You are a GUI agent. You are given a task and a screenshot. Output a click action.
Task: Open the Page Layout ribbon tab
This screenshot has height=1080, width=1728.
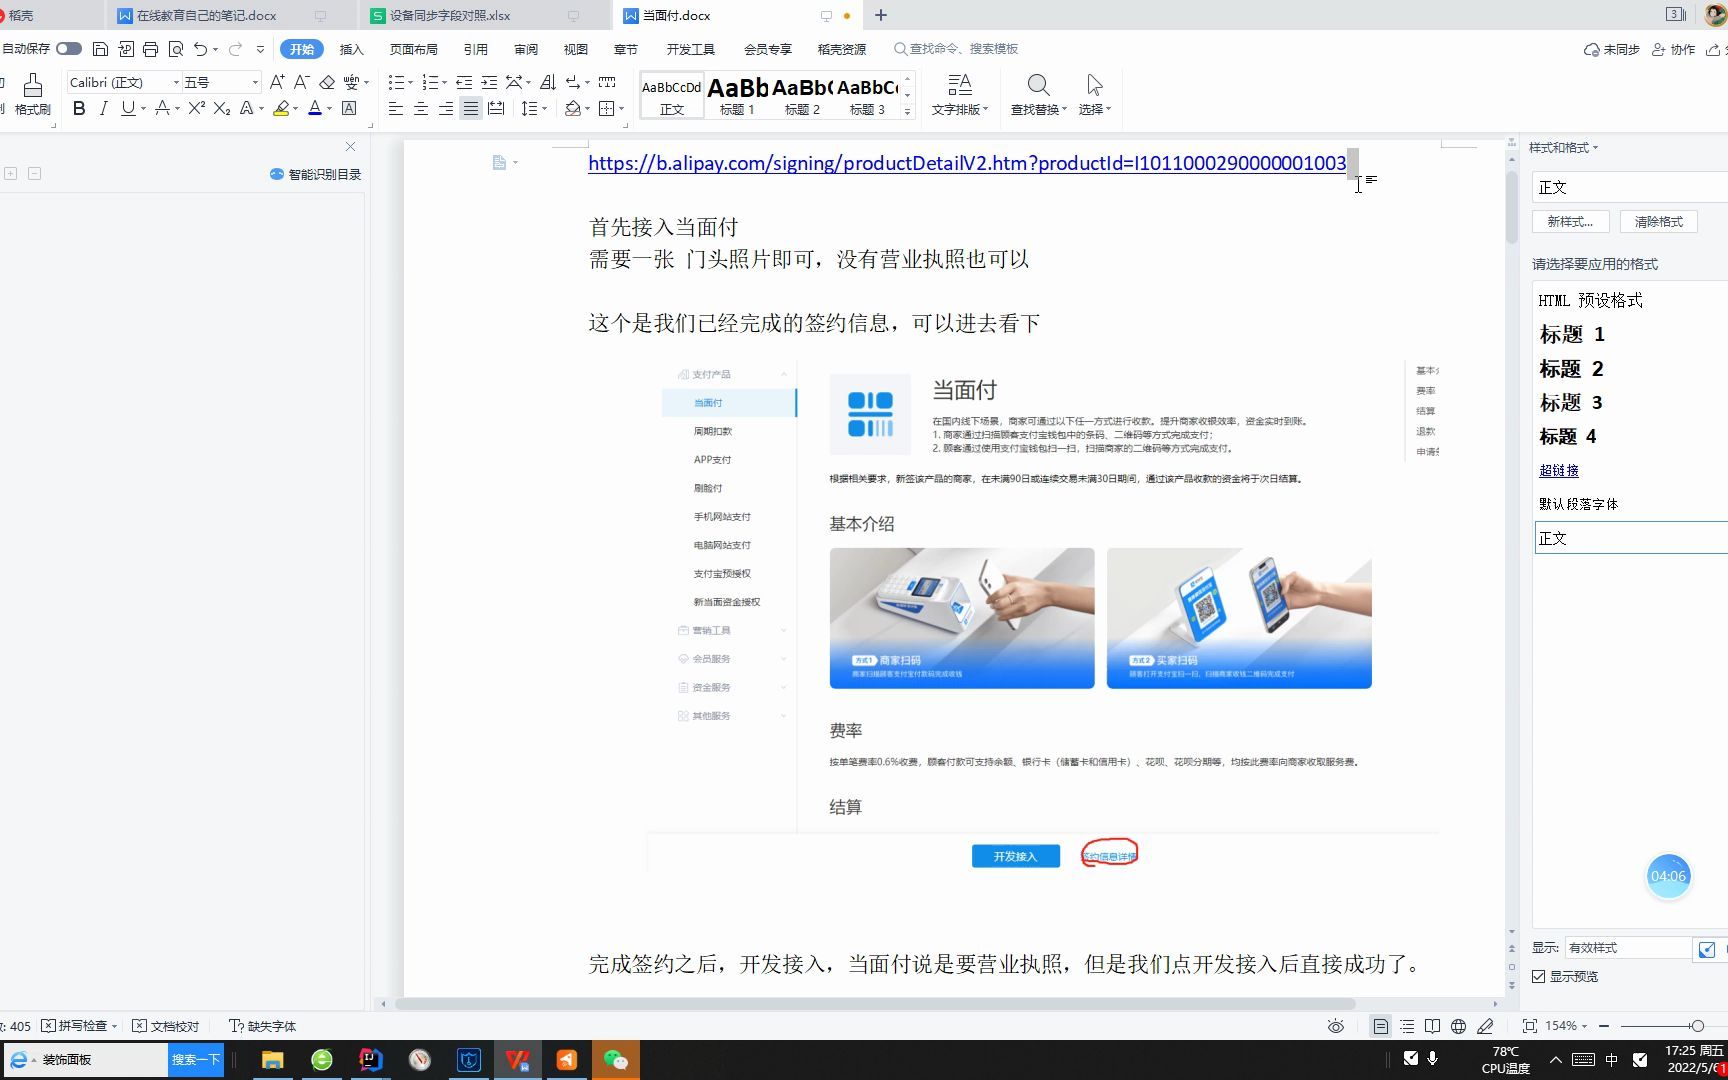click(414, 49)
